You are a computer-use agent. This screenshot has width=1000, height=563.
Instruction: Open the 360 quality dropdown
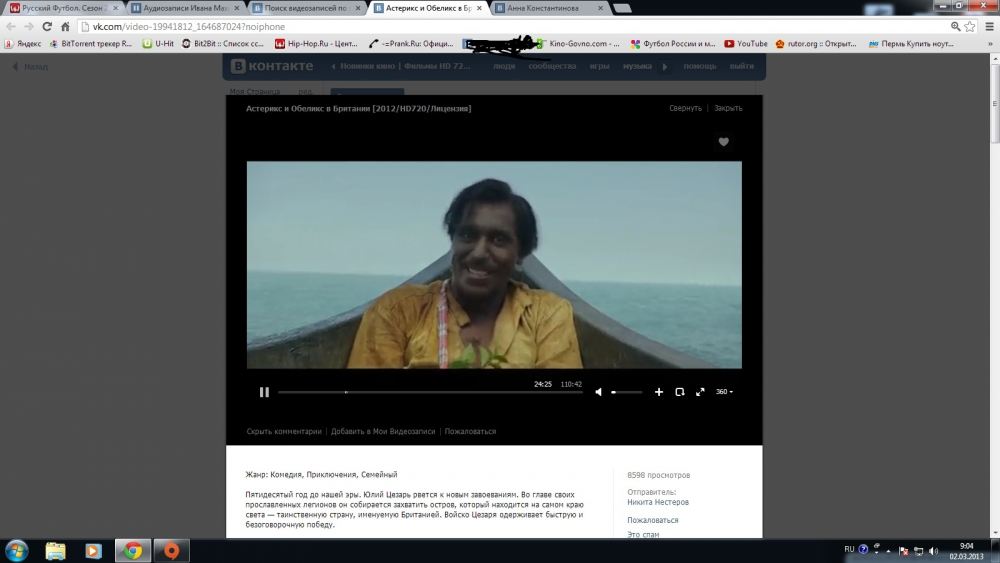pos(724,392)
